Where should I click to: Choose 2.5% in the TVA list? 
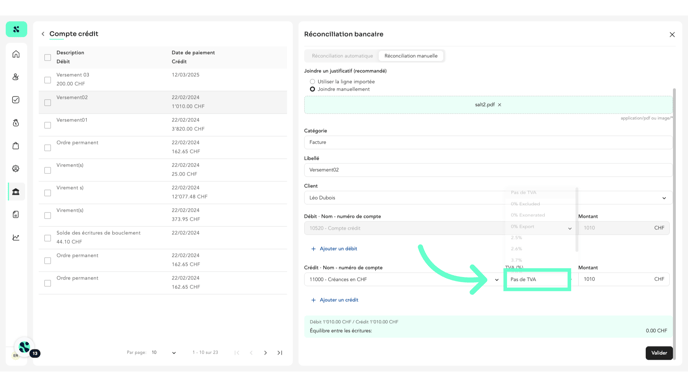[540, 238]
